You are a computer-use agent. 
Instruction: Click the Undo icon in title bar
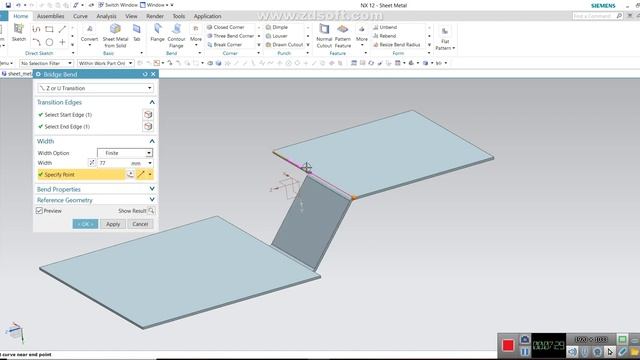18,5
